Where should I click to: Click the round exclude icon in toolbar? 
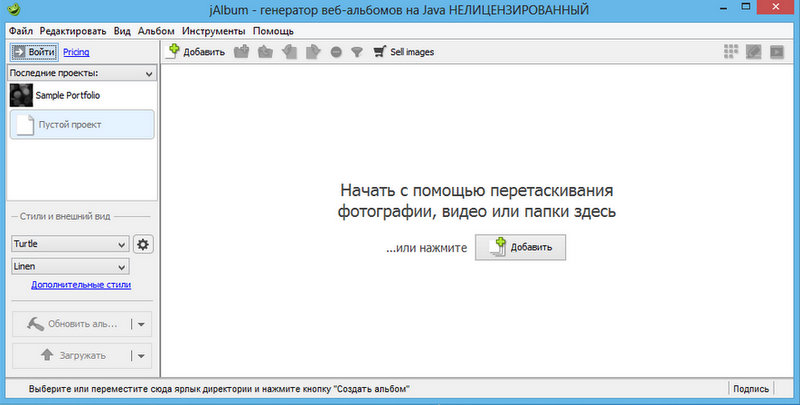(336, 52)
